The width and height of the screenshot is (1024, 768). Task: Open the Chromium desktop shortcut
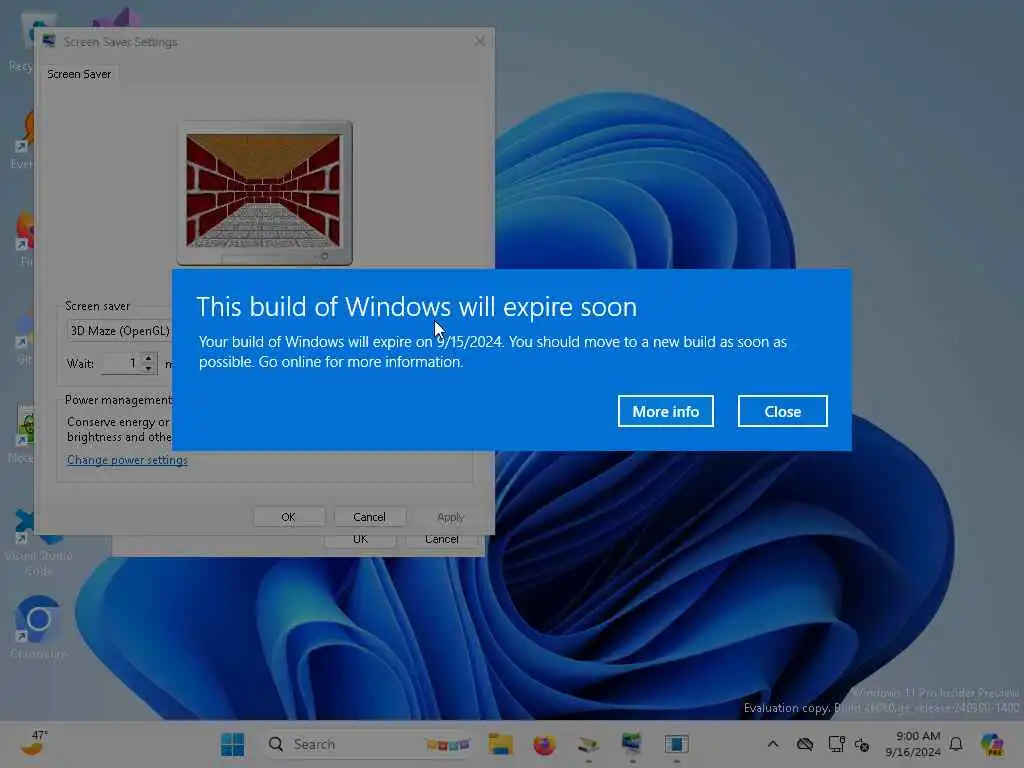tap(38, 627)
